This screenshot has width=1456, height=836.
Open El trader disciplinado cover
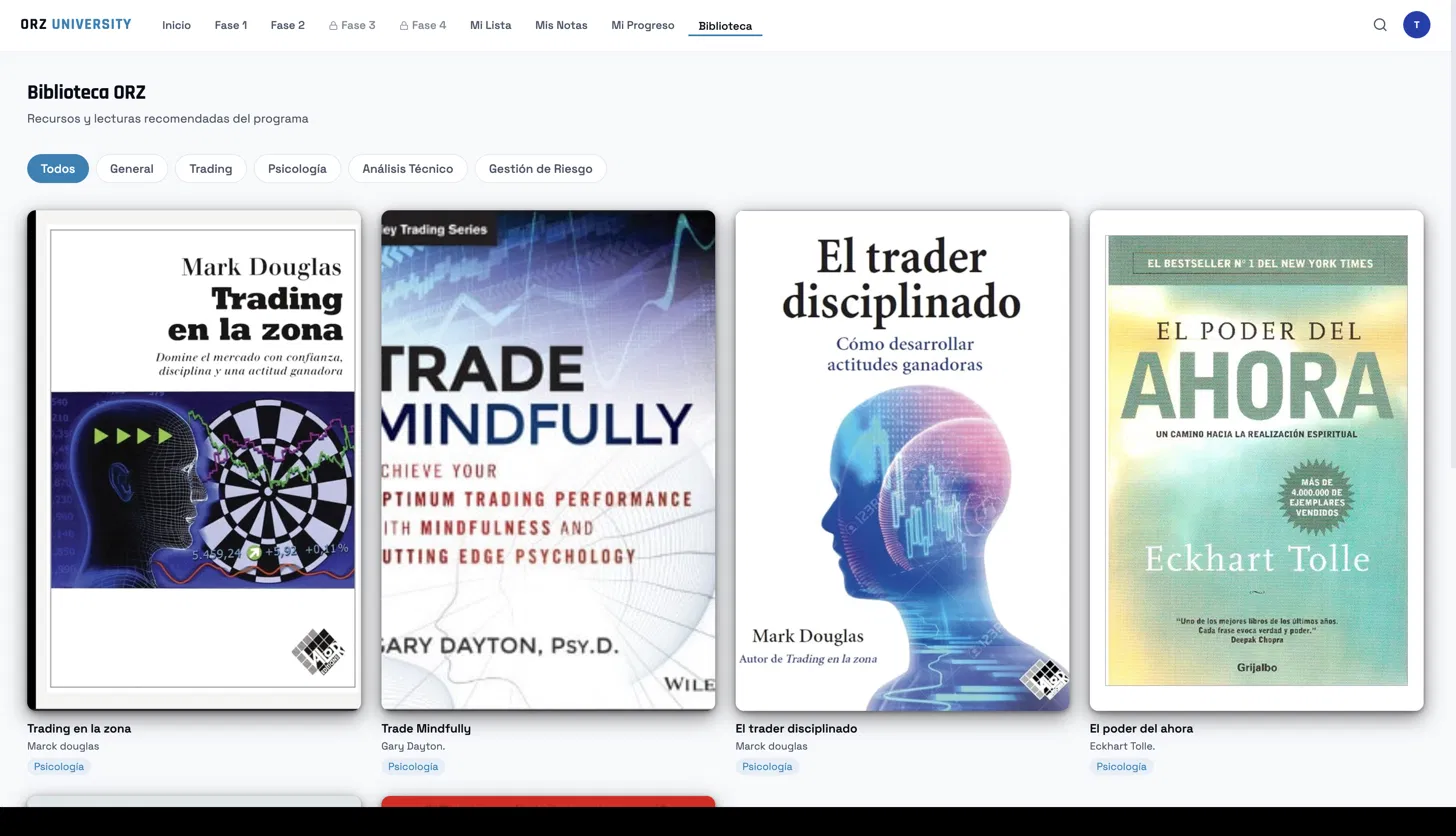[902, 460]
